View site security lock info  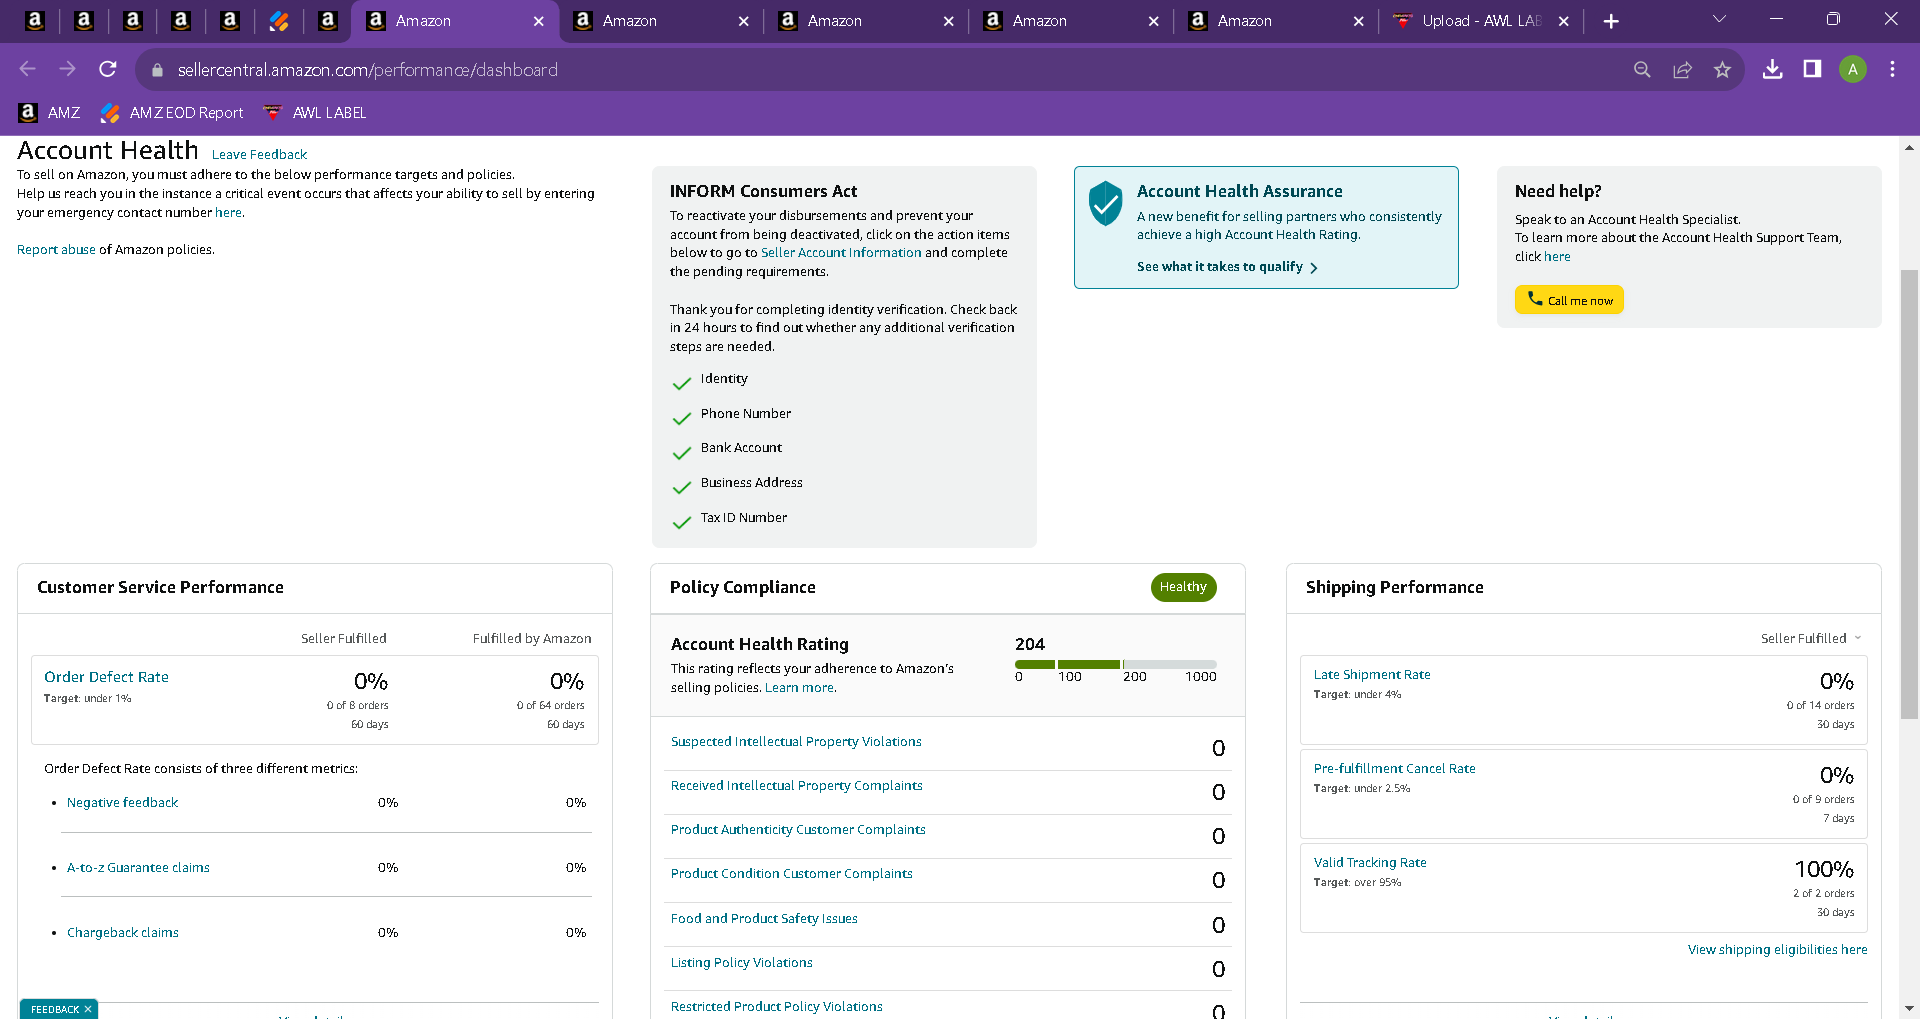[157, 70]
